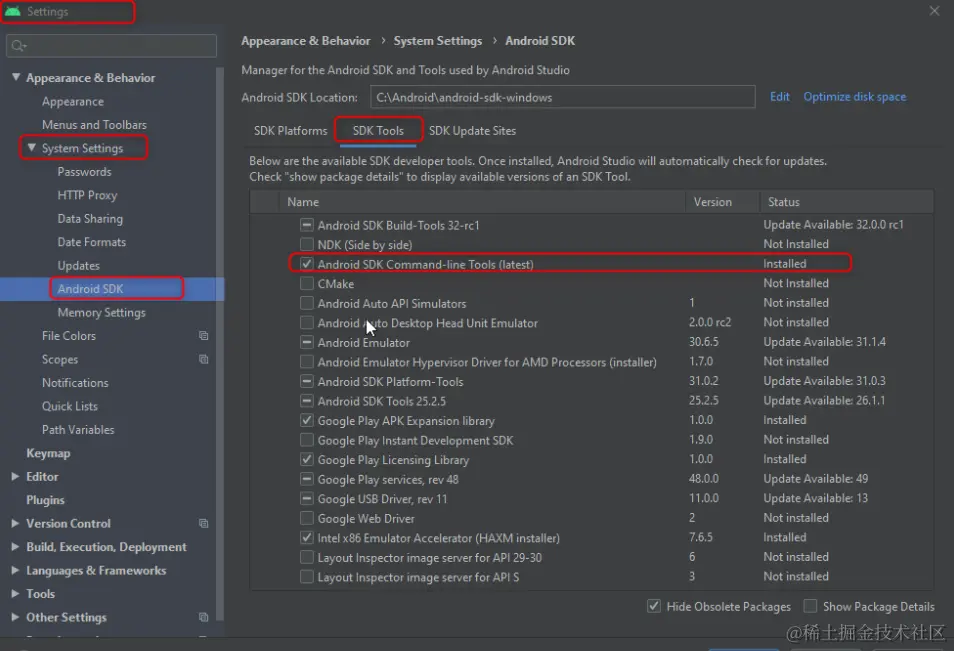Check Layout Inspector image server for API S
The height and width of the screenshot is (651, 954).
(307, 577)
